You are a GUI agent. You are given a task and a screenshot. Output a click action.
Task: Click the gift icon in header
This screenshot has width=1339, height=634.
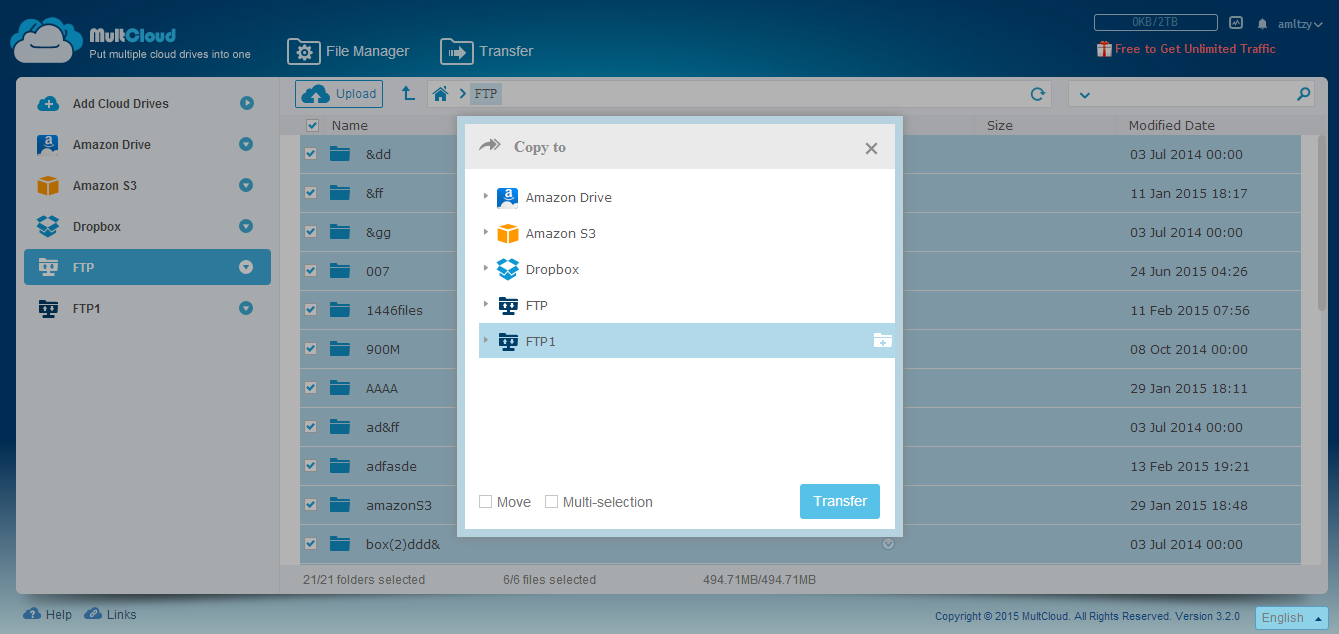point(1104,49)
